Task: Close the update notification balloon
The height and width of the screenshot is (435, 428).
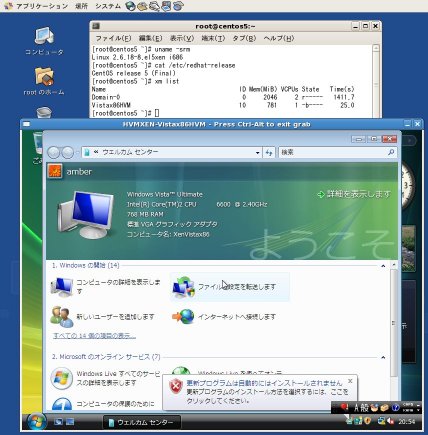Action: coord(350,381)
